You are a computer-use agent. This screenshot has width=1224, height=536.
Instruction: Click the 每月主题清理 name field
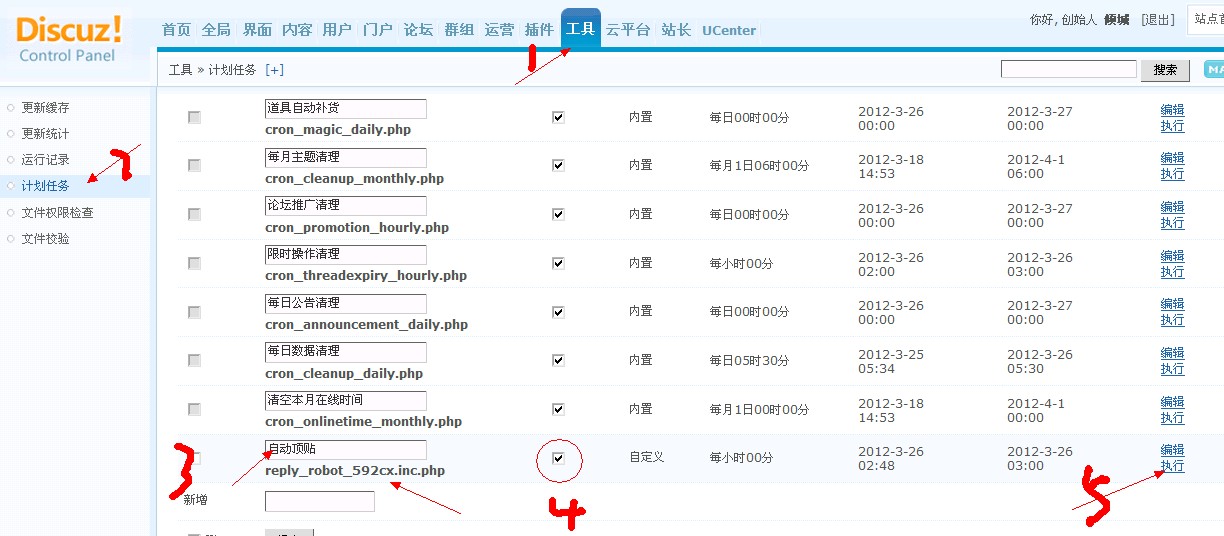click(346, 158)
